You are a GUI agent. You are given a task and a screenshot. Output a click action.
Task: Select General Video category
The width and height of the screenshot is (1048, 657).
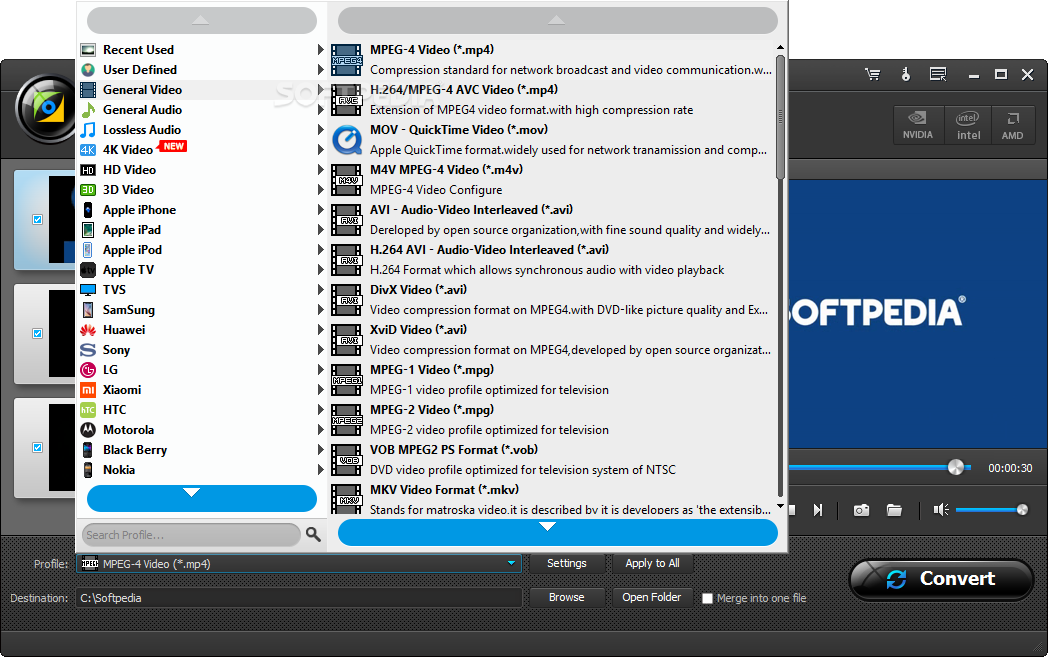(201, 90)
